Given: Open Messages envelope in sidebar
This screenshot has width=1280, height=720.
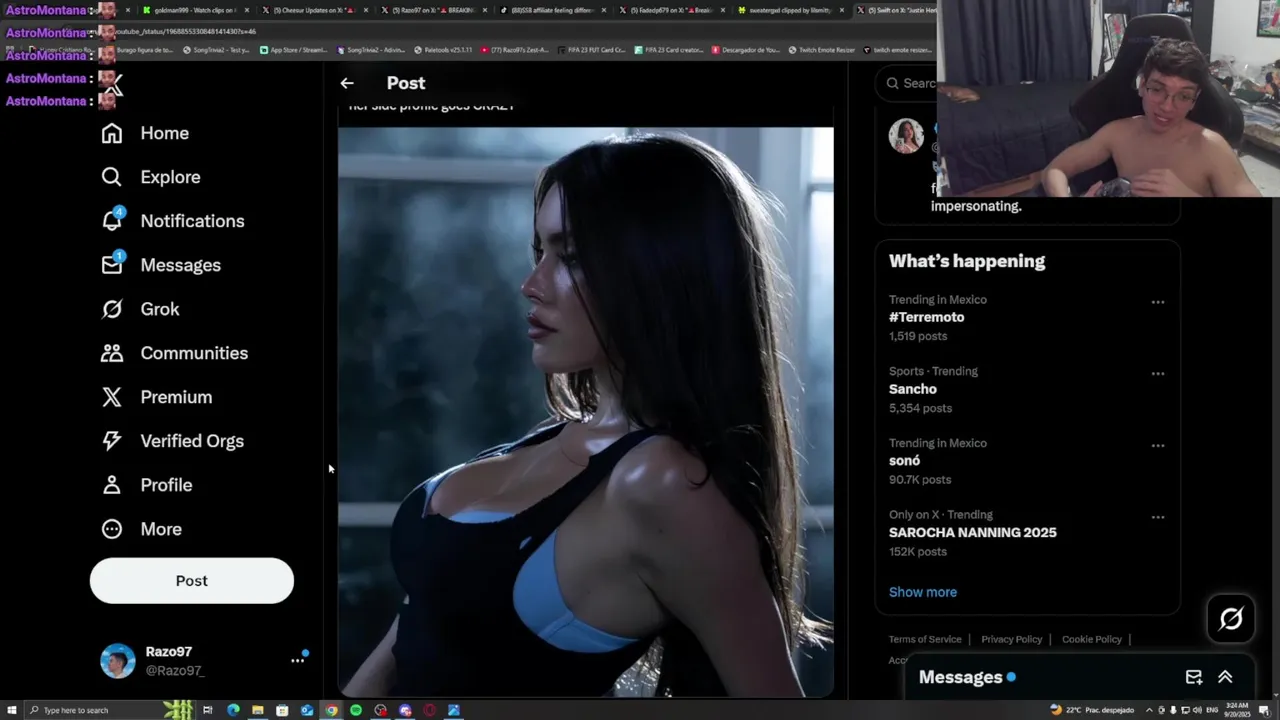Looking at the screenshot, I should [161, 265].
